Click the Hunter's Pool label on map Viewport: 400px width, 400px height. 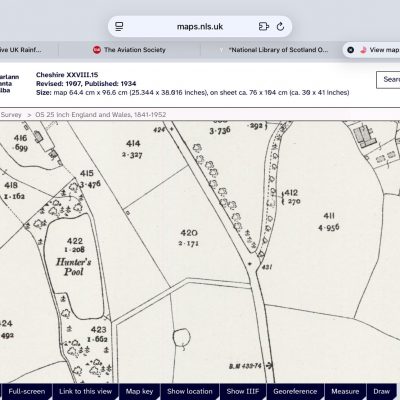tap(74, 267)
